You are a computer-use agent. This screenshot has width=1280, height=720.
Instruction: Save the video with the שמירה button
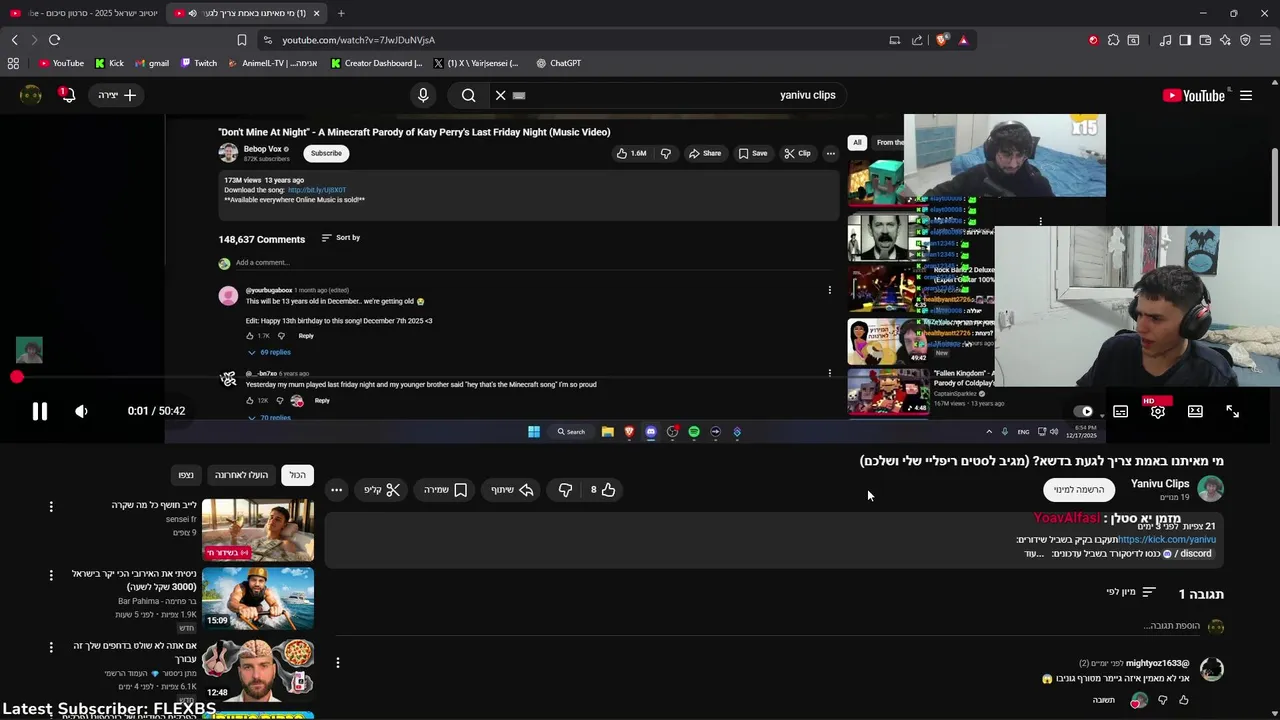click(x=446, y=490)
